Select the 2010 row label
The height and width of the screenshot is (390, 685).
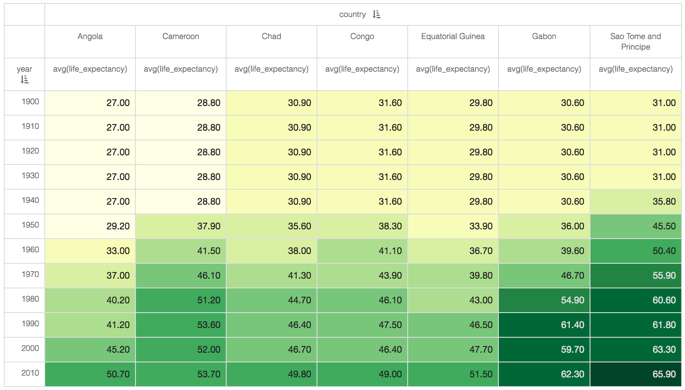pos(30,373)
